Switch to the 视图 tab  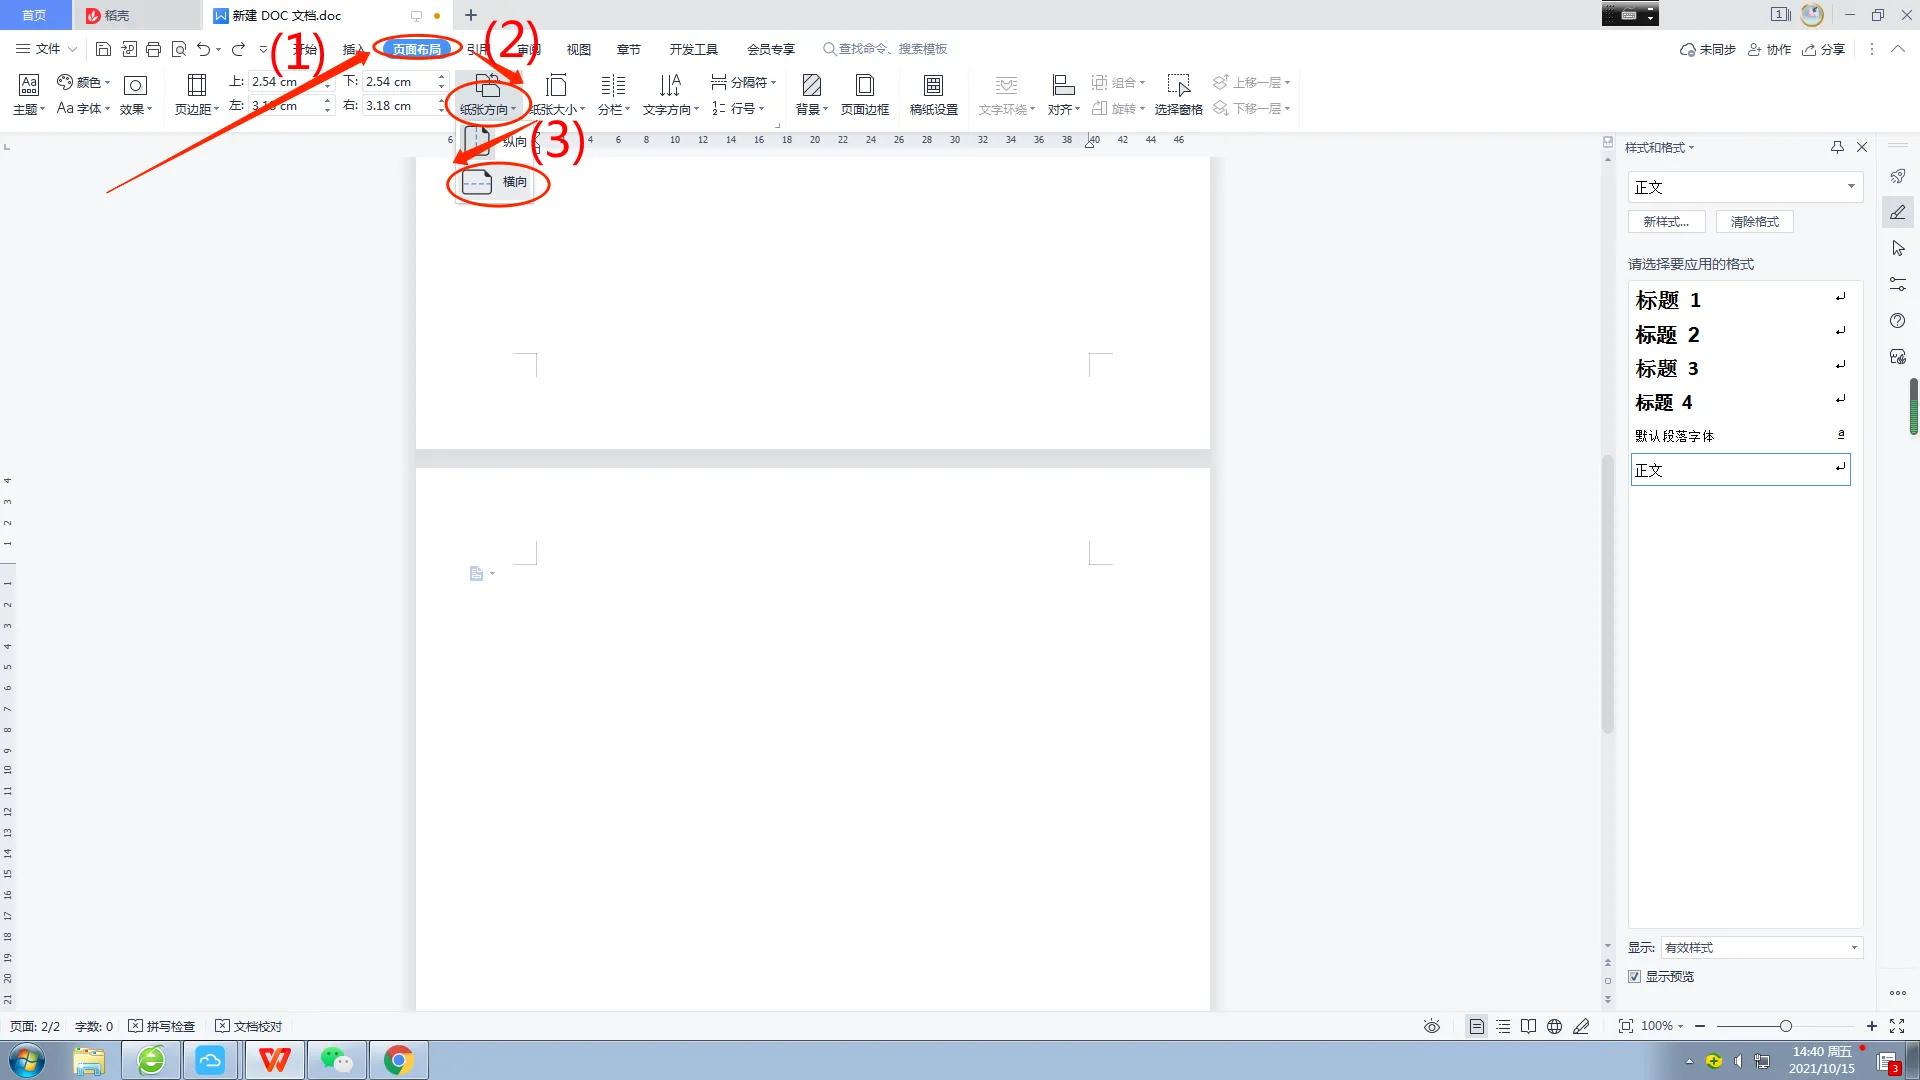pyautogui.click(x=579, y=49)
